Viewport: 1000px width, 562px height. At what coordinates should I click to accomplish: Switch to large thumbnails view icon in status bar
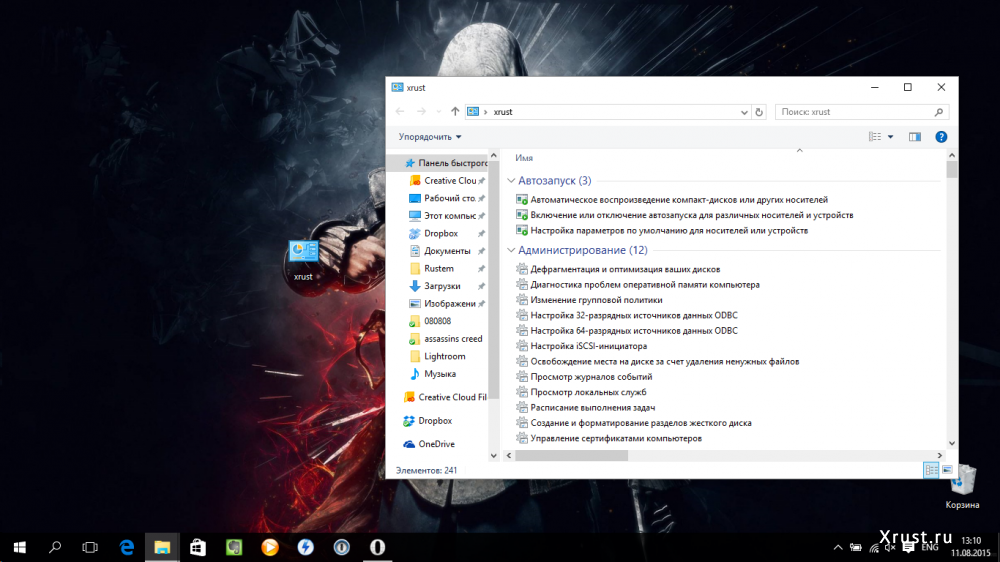point(947,471)
